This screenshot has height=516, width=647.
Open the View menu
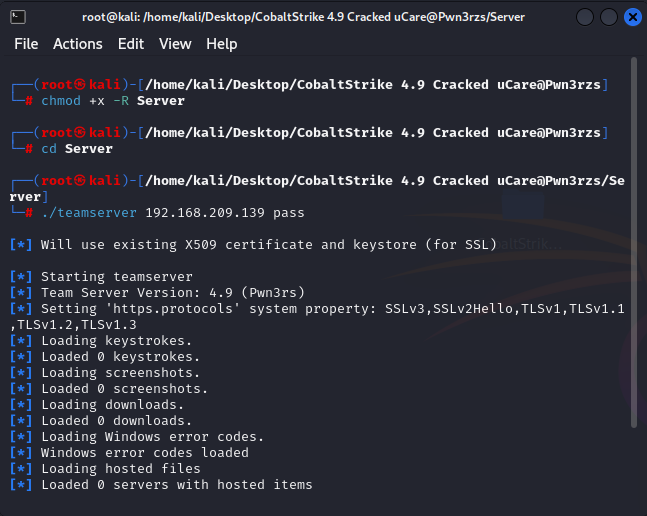(175, 44)
